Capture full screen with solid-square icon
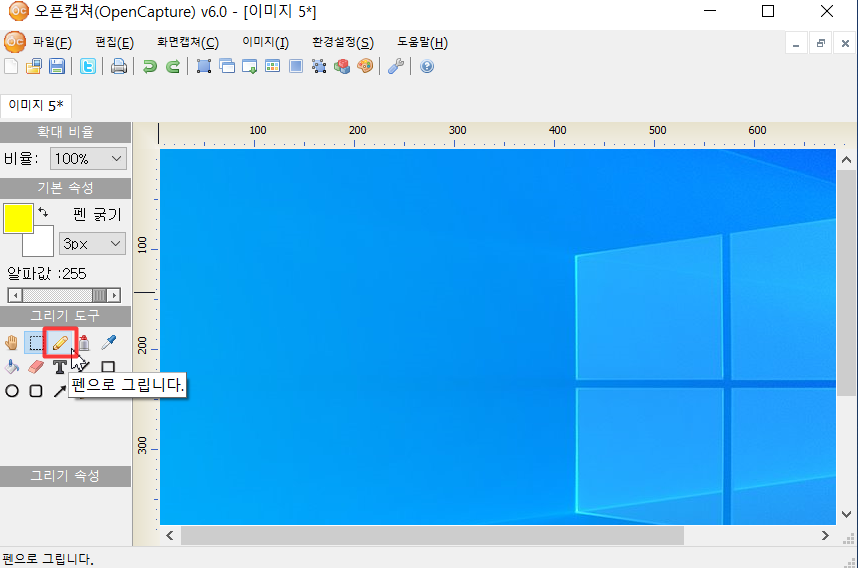The width and height of the screenshot is (858, 568). [x=296, y=66]
